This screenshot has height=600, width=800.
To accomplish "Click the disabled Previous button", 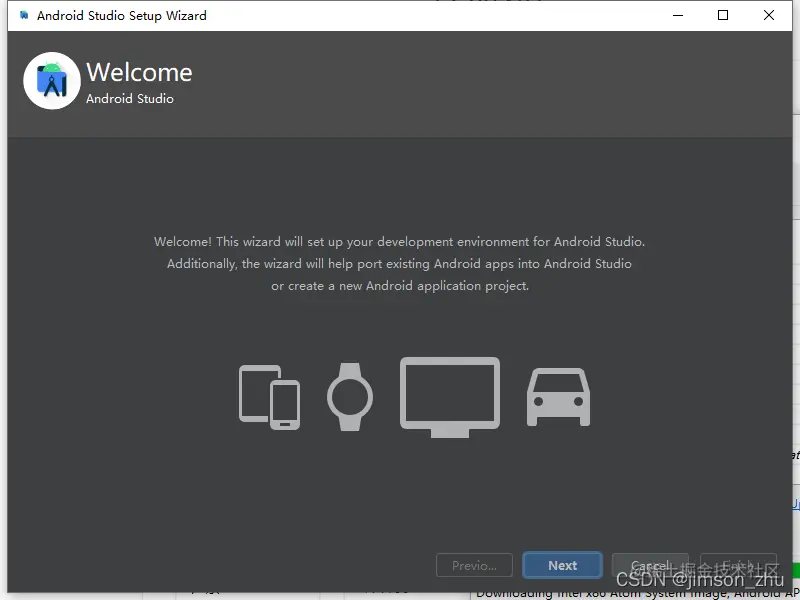I will tap(474, 565).
